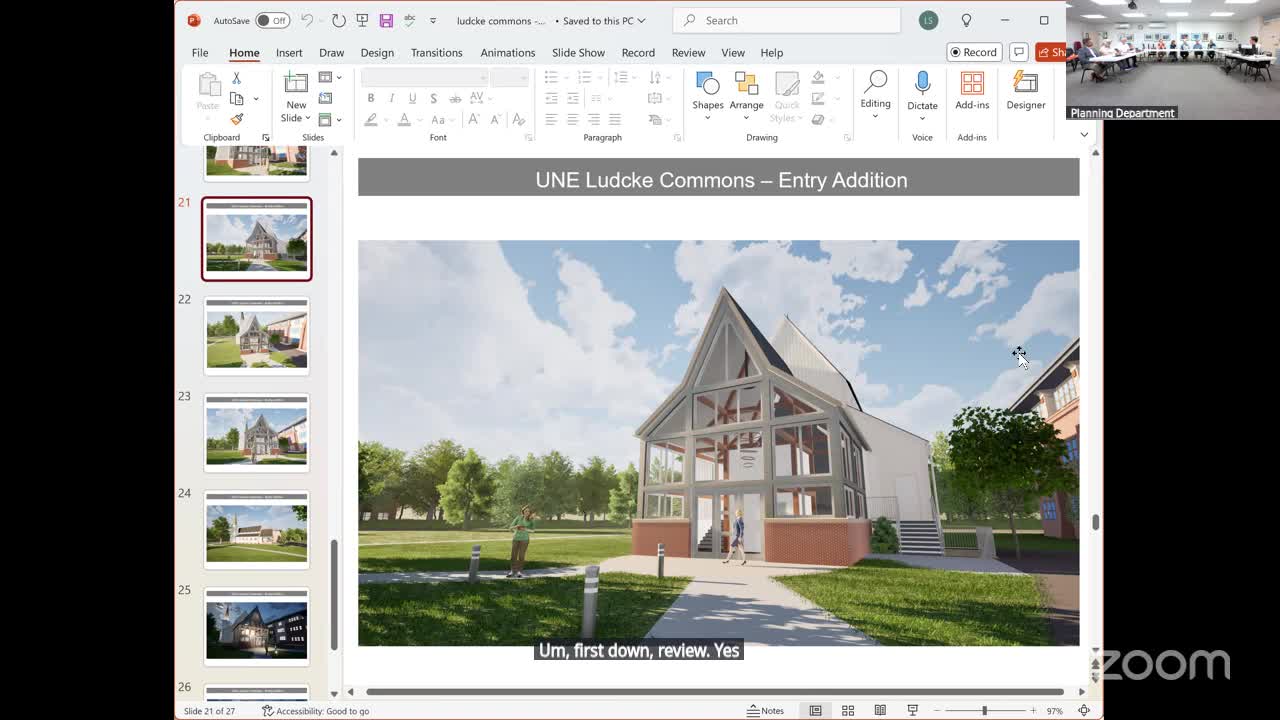
Task: Open the Copy options dropdown arrow
Action: [256, 99]
